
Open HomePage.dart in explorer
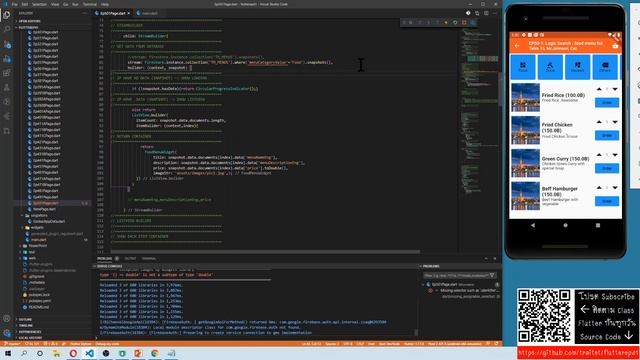coord(44,209)
